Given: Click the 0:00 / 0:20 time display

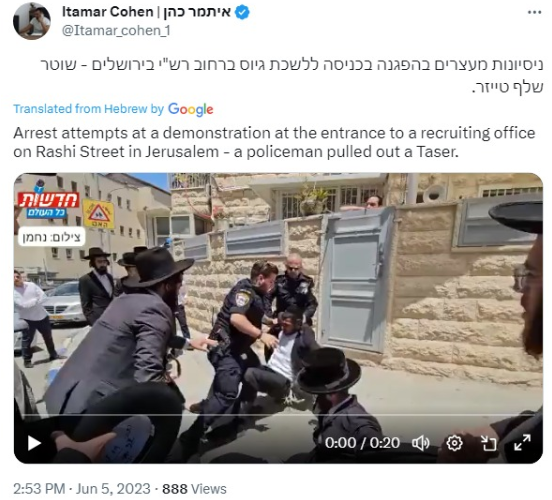Looking at the screenshot, I should [362, 443].
